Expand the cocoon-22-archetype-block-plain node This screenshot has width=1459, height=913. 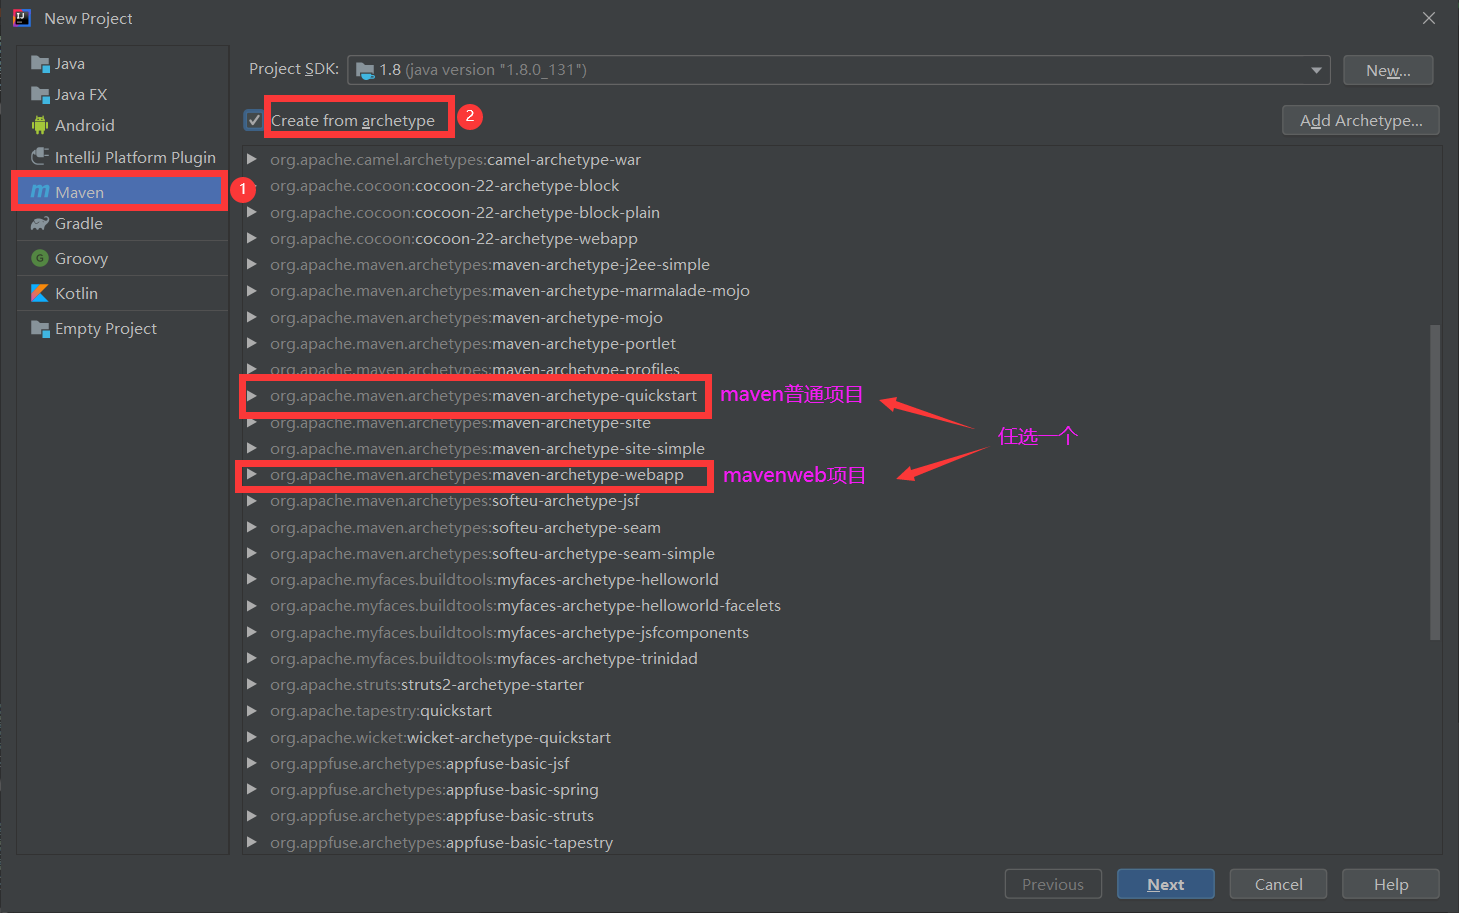coord(252,213)
